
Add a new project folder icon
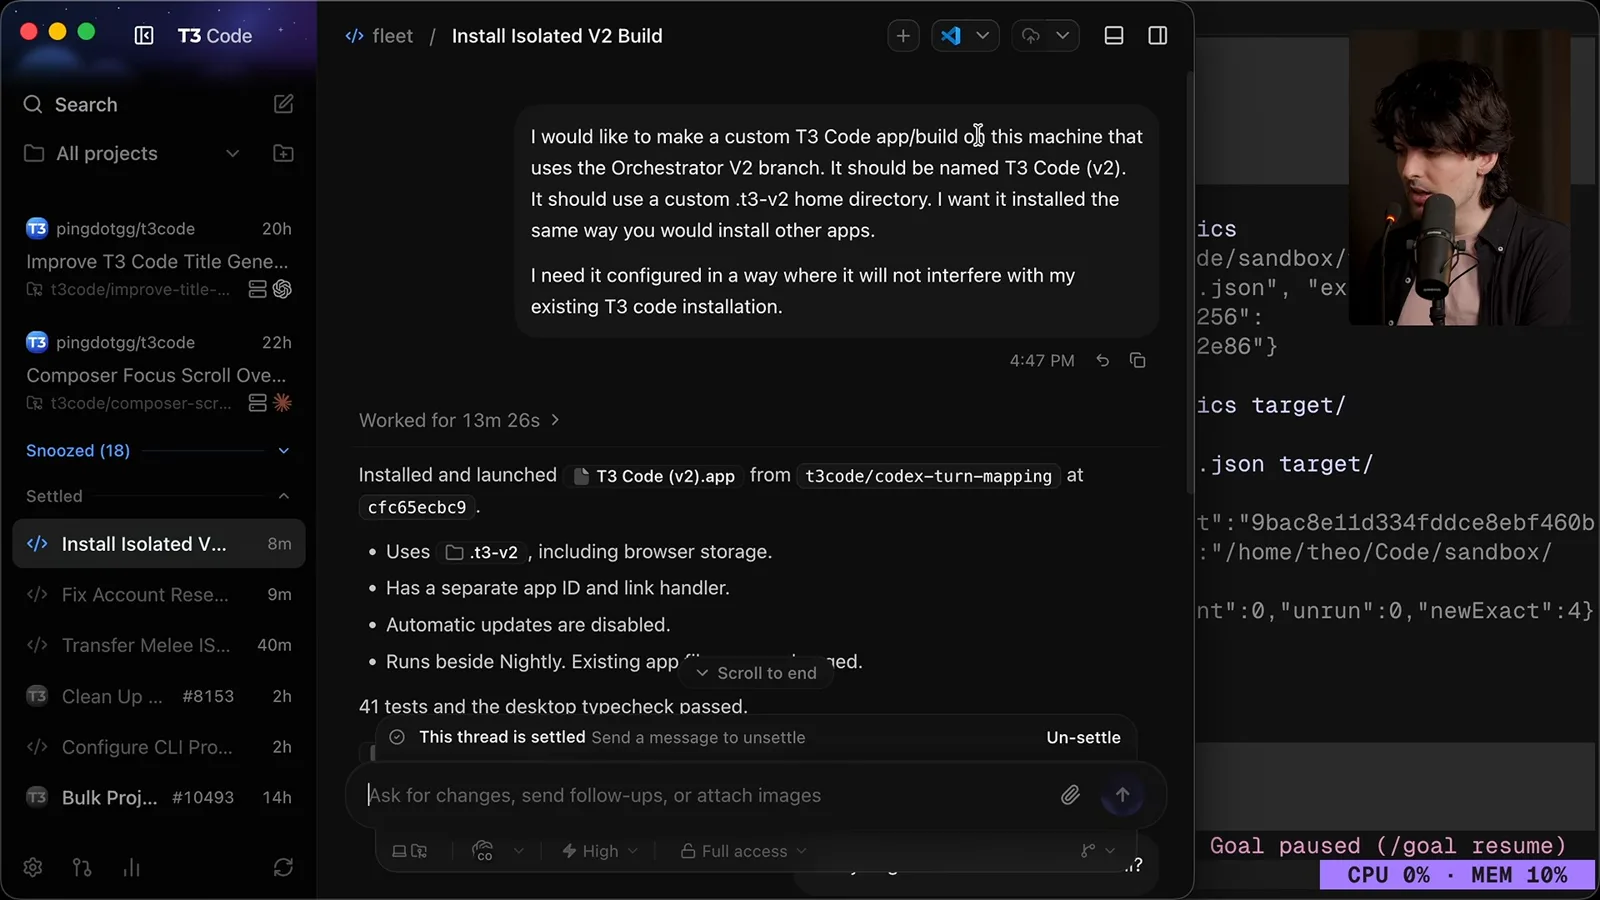click(x=284, y=153)
